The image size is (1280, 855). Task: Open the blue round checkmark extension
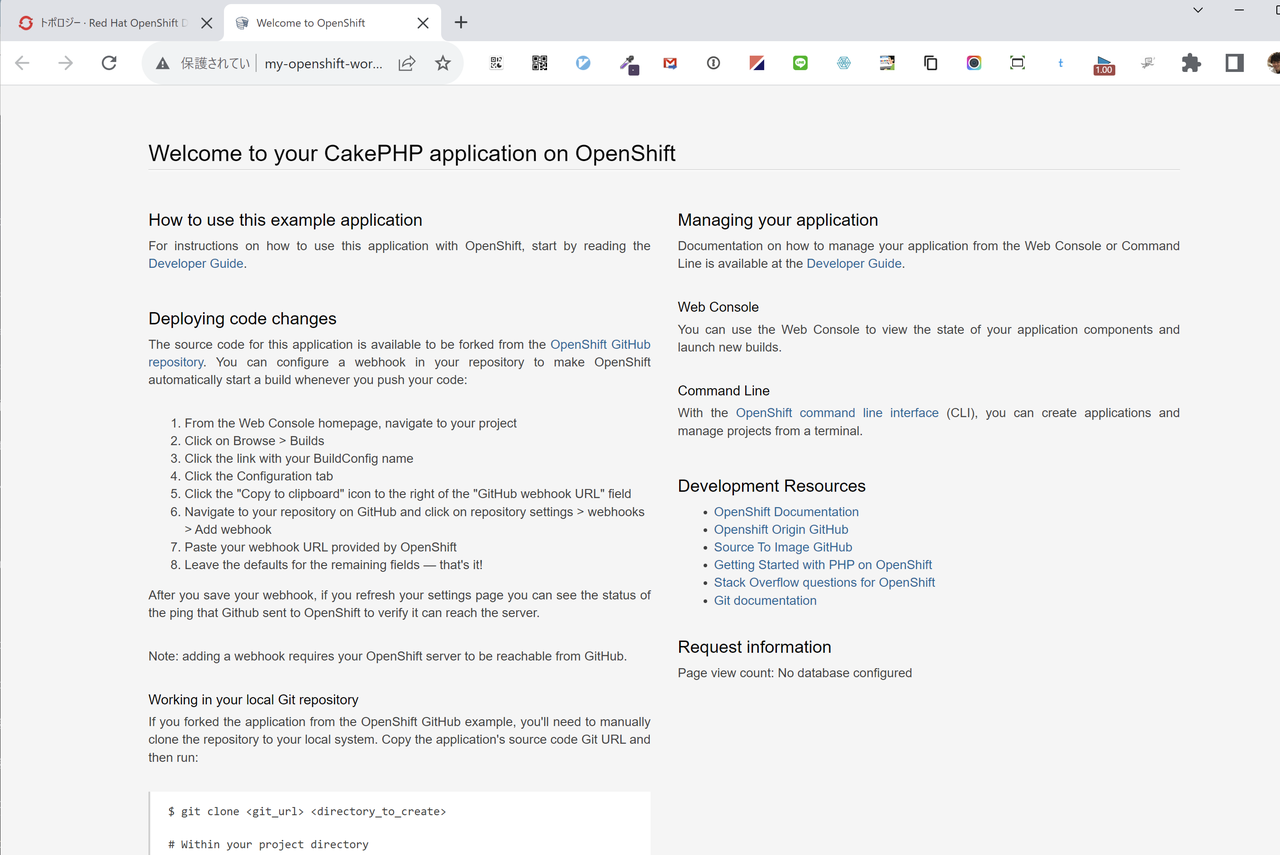pos(583,63)
